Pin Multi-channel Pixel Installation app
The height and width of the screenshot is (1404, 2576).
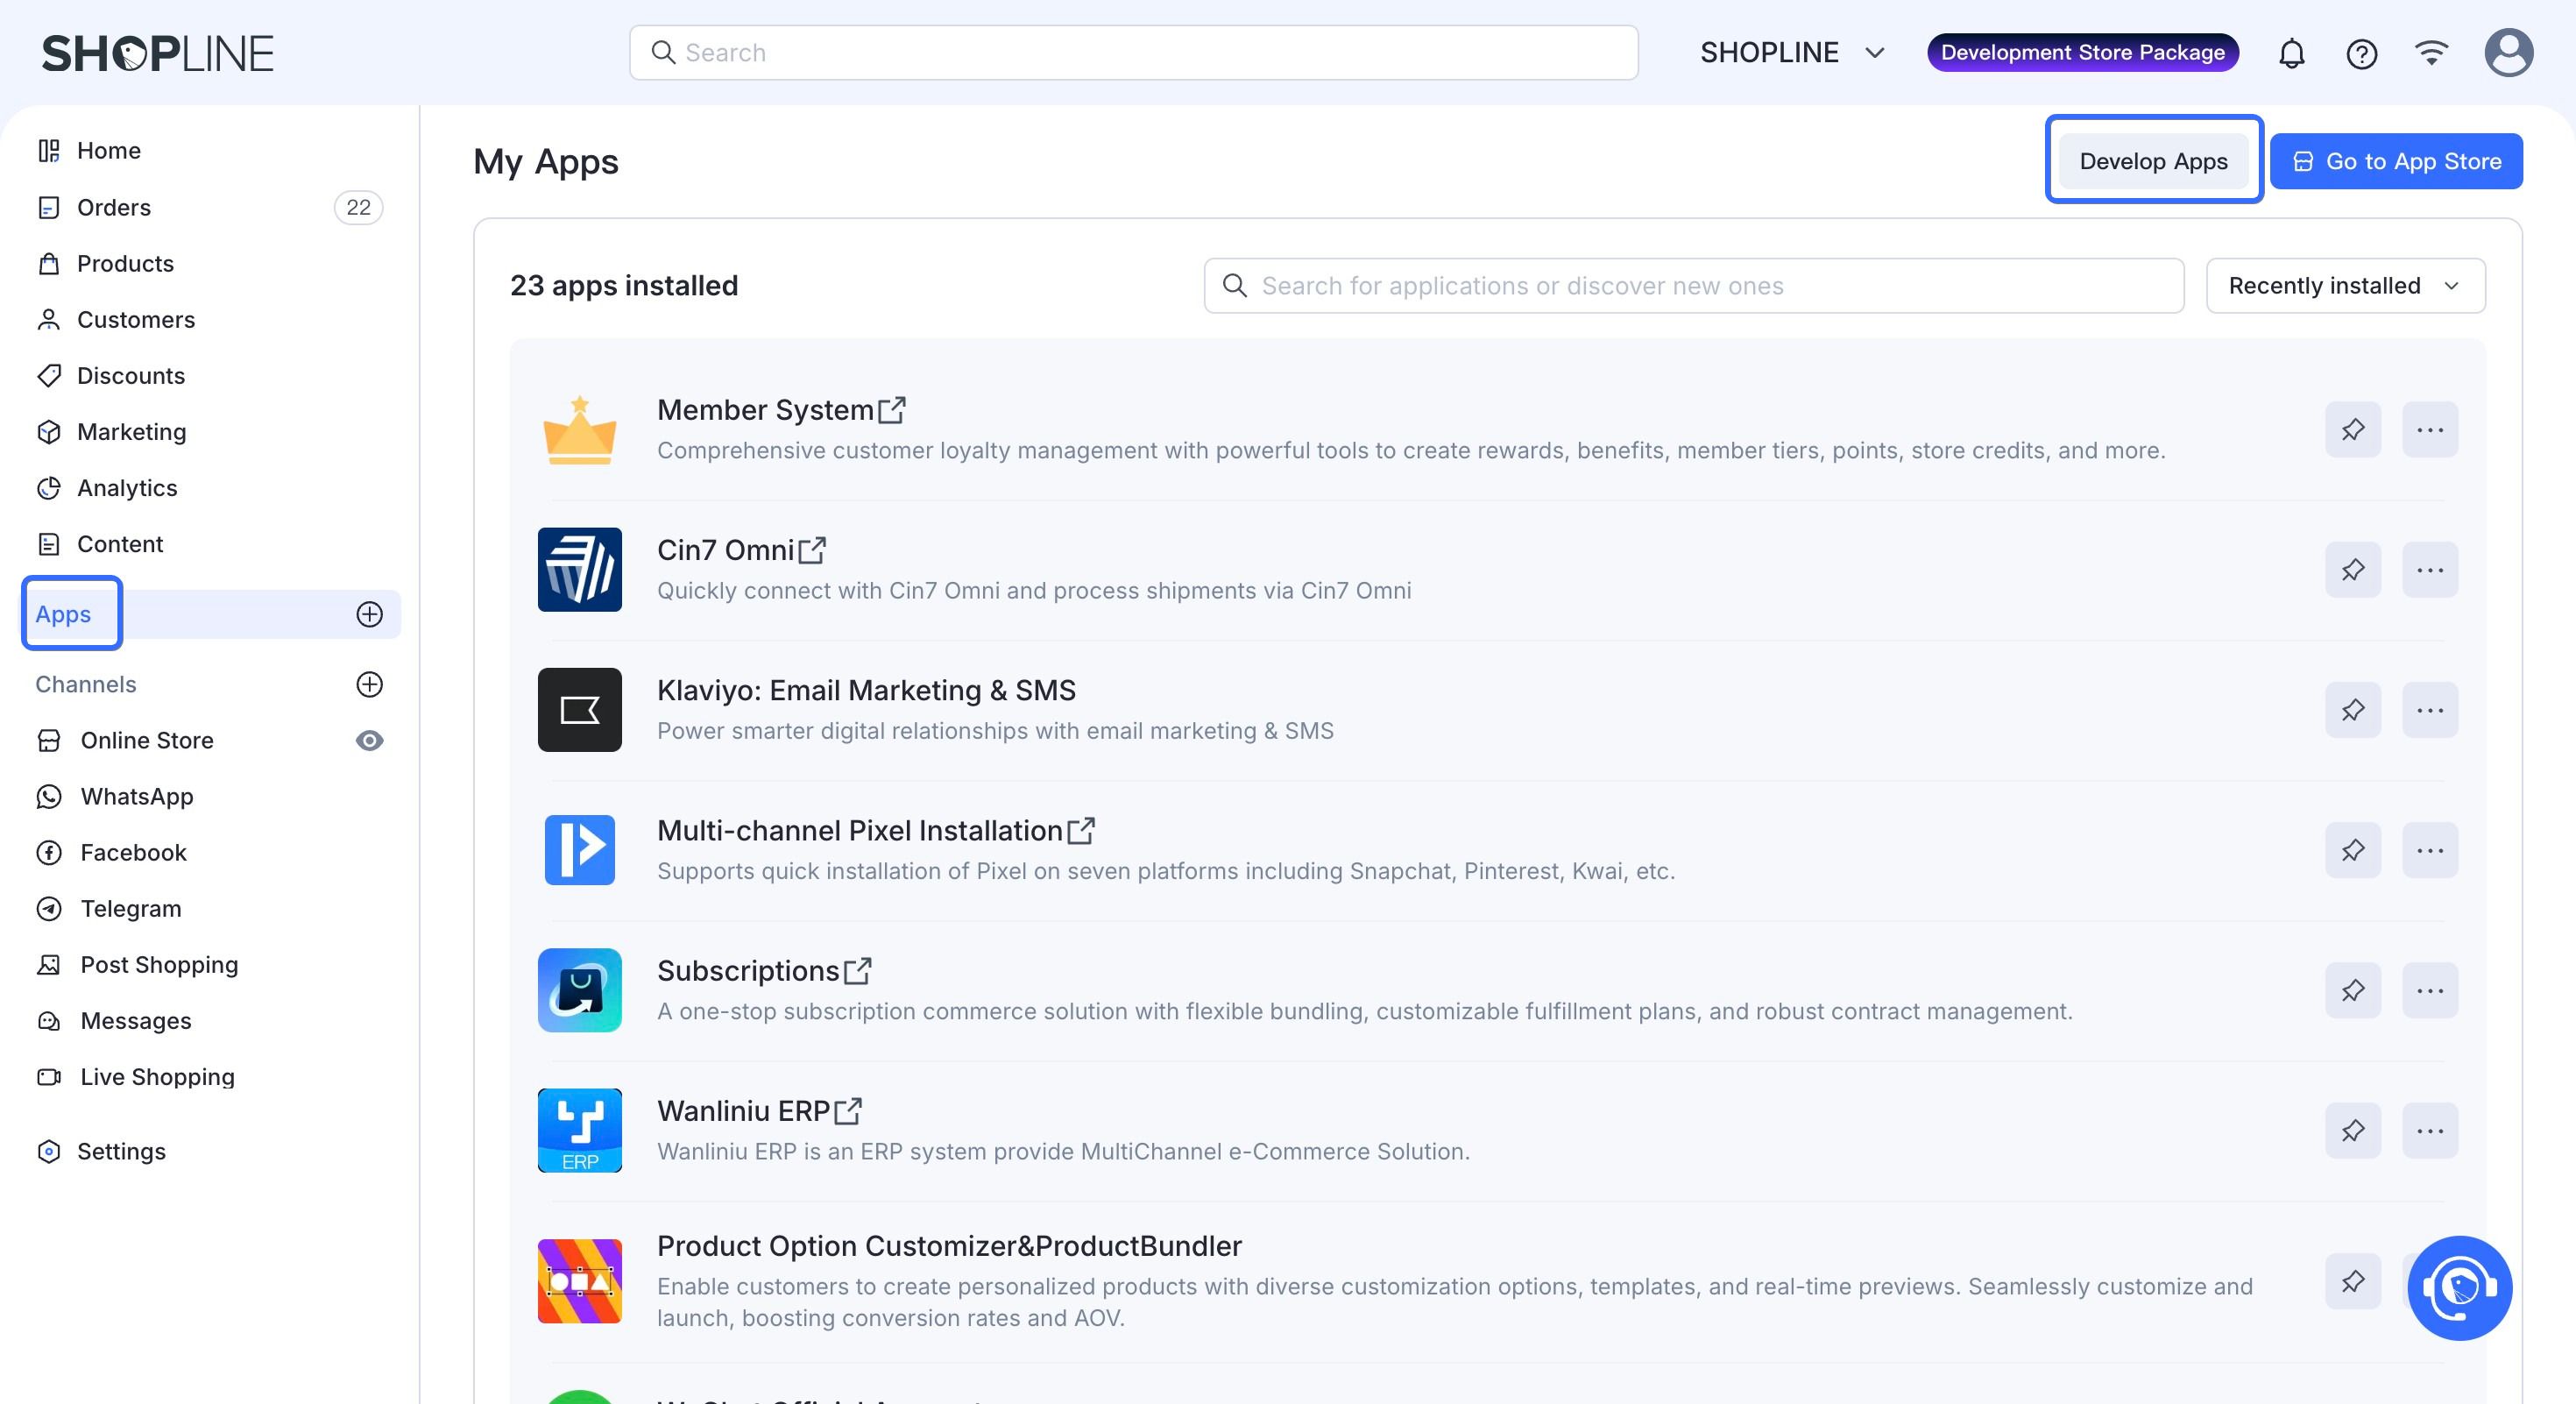(x=2352, y=850)
